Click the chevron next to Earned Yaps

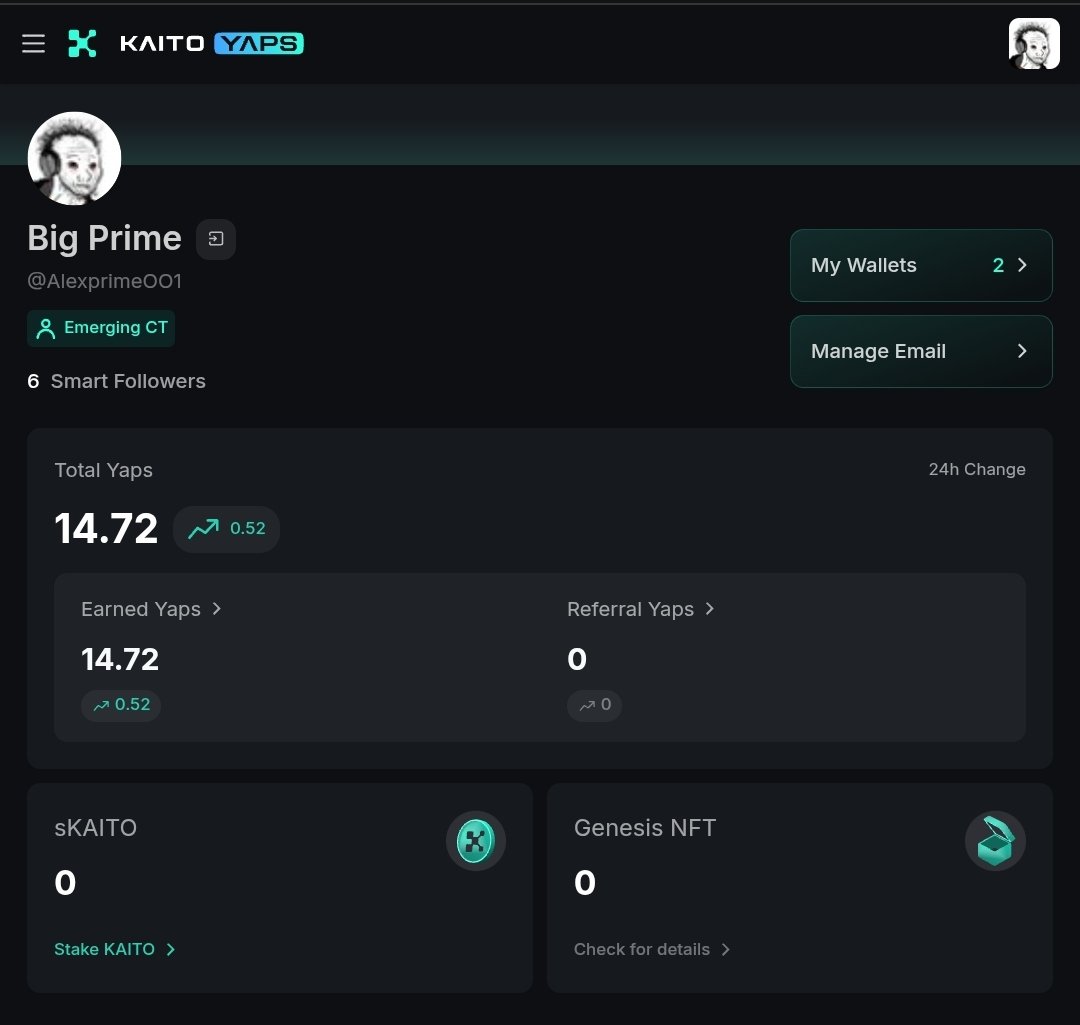pyautogui.click(x=217, y=608)
